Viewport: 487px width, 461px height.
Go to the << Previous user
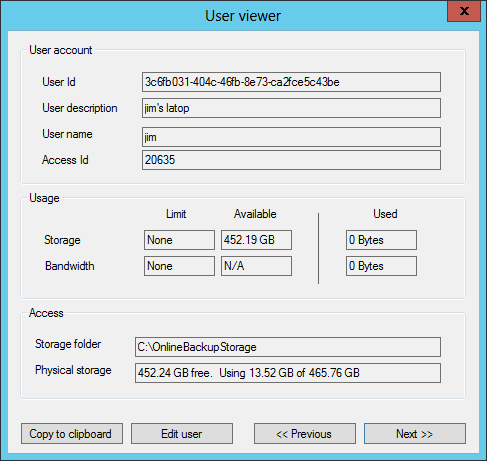(x=305, y=434)
